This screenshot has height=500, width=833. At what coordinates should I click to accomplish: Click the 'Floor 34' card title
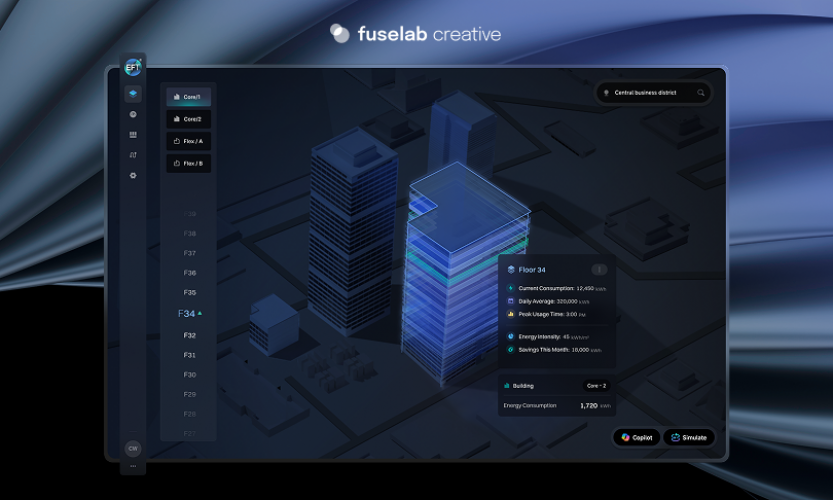point(532,269)
